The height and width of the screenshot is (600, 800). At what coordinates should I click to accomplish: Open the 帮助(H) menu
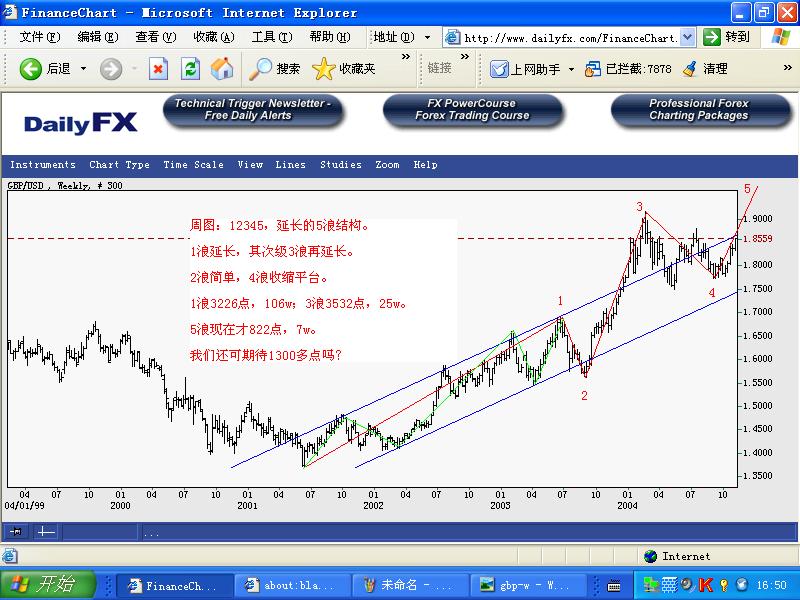point(330,37)
